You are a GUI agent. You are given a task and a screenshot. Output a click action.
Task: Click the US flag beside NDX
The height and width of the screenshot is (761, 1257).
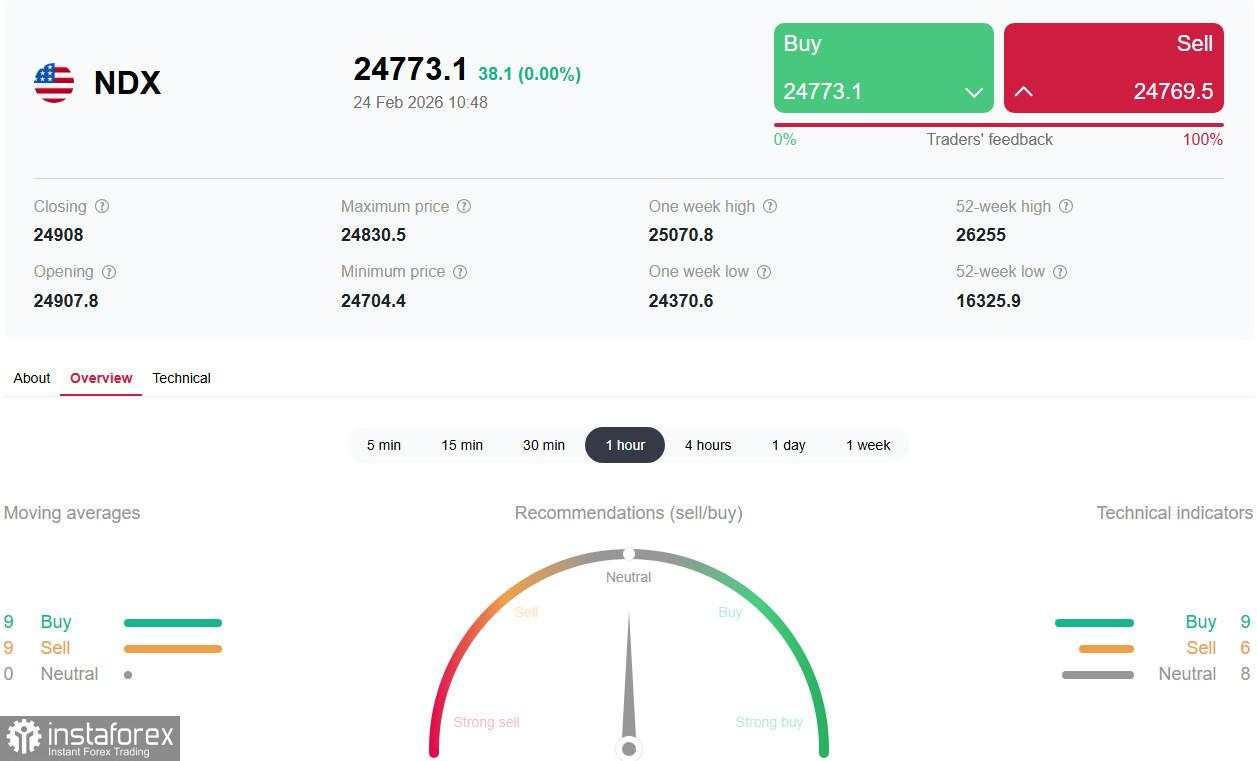52,83
